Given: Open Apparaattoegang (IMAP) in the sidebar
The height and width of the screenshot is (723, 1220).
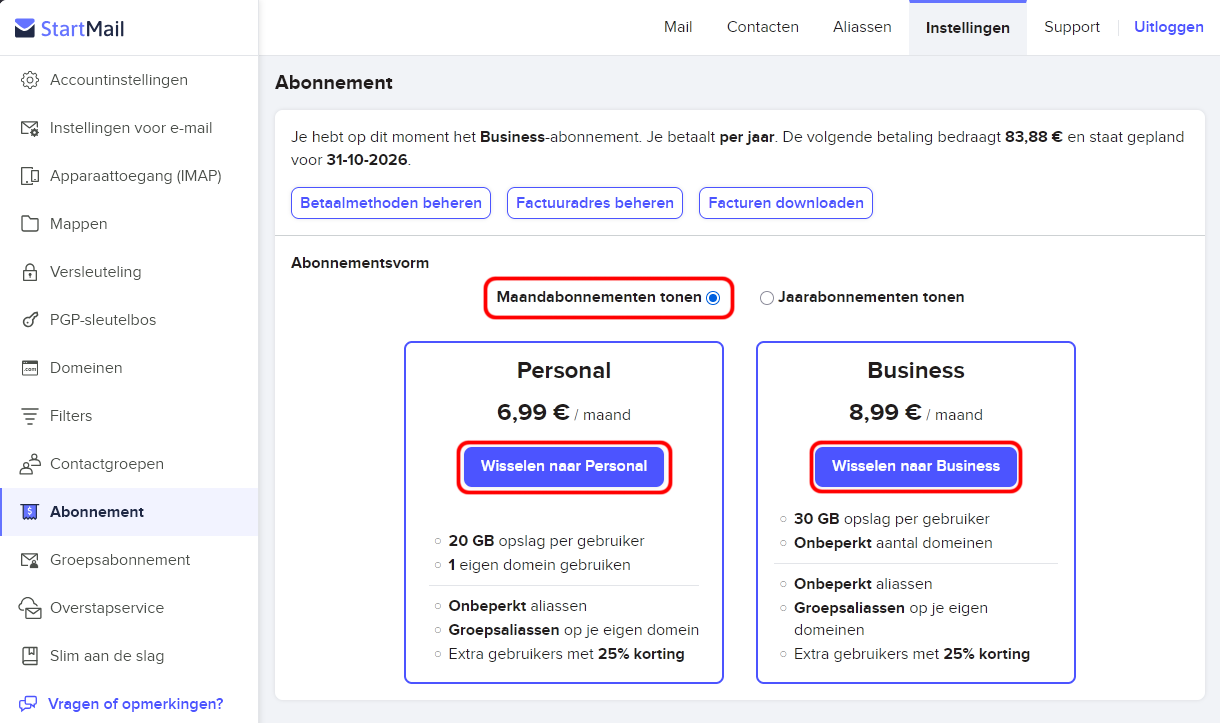Looking at the screenshot, I should pos(129,176).
